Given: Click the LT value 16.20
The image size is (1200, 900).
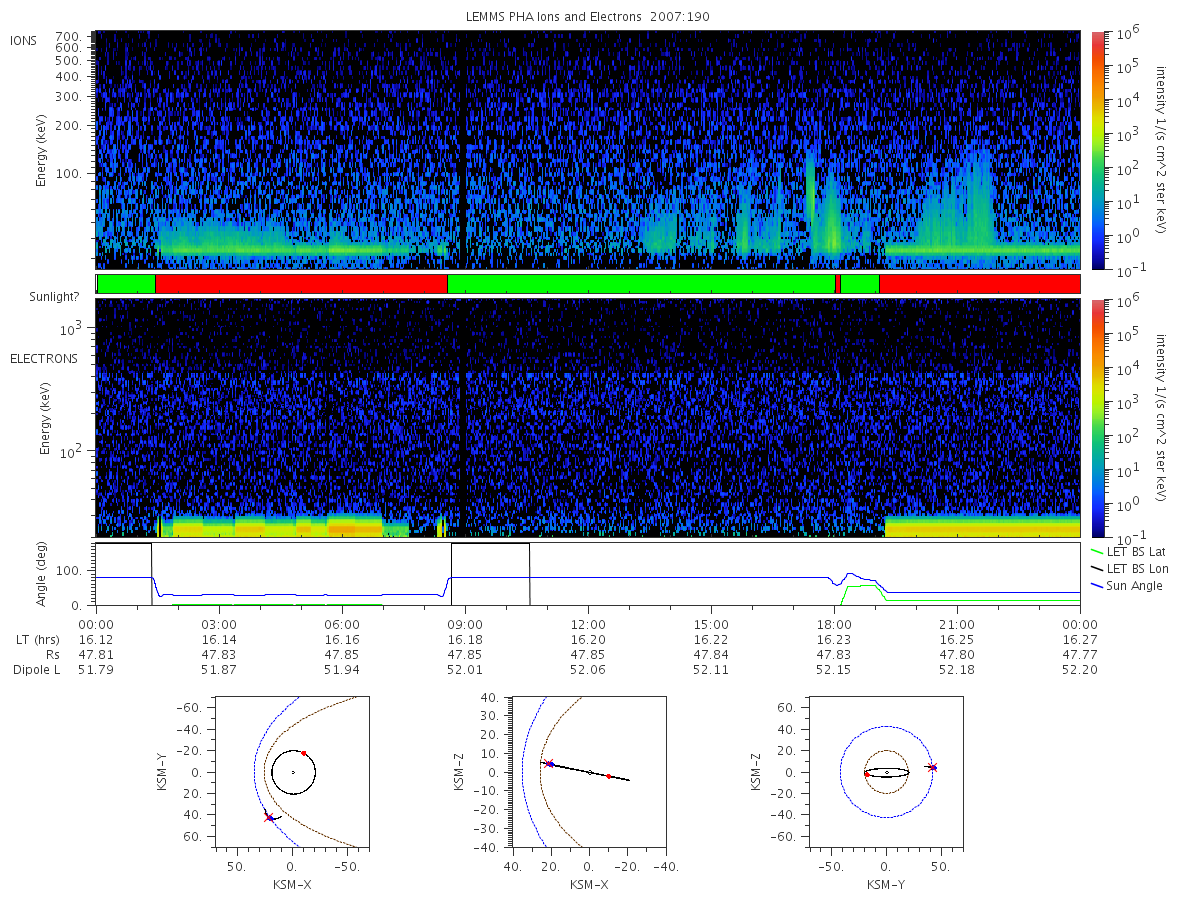Looking at the screenshot, I should (588, 638).
